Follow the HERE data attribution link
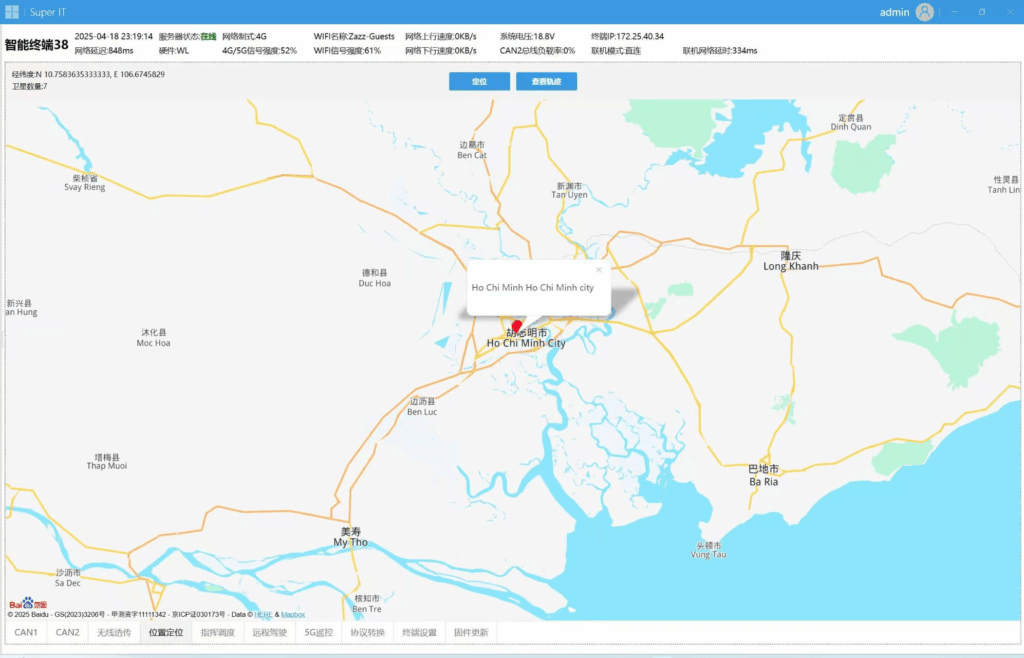This screenshot has width=1024, height=658. point(264,614)
